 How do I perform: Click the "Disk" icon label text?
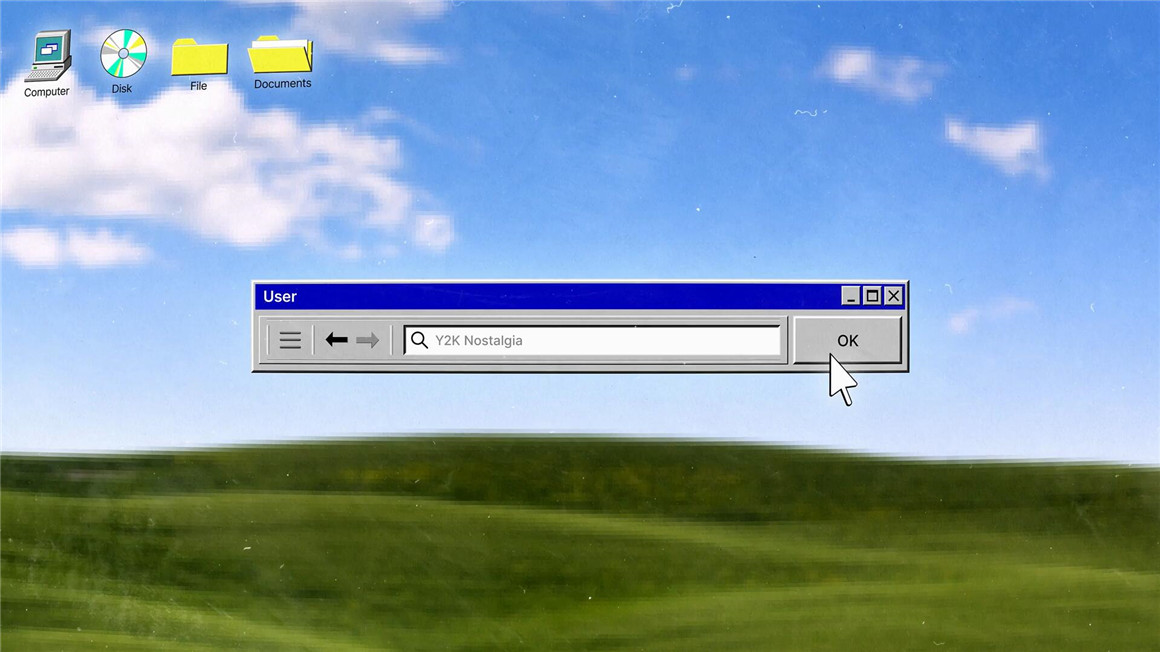tap(122, 89)
